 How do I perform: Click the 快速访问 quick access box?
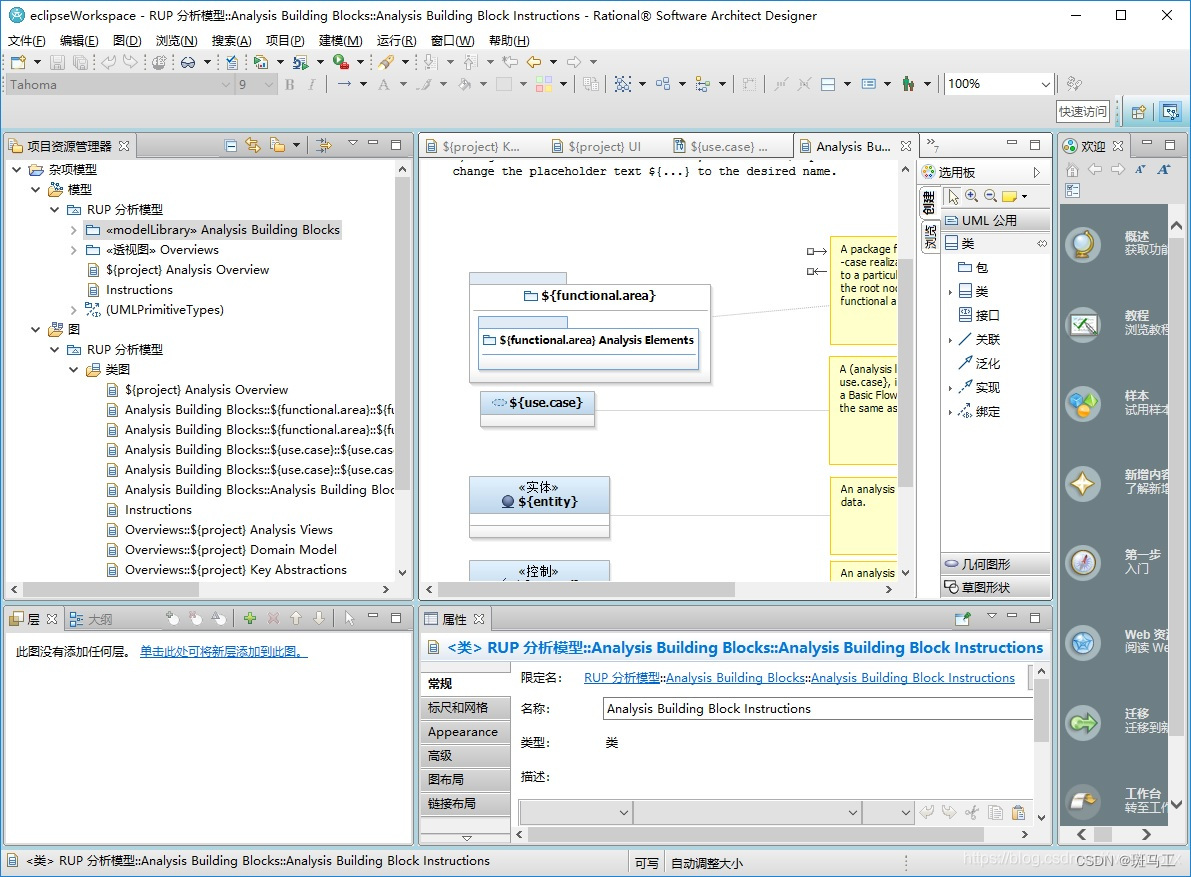[x=1083, y=112]
